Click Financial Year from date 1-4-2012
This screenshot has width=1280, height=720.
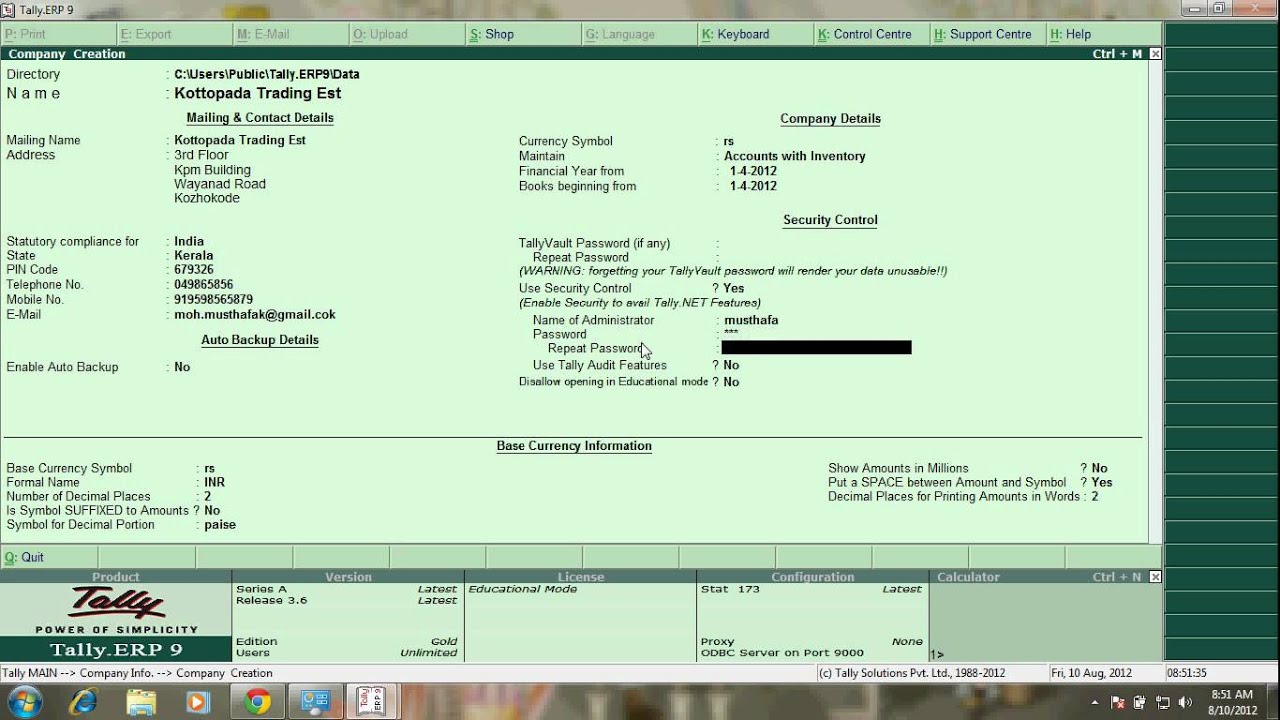(x=753, y=171)
